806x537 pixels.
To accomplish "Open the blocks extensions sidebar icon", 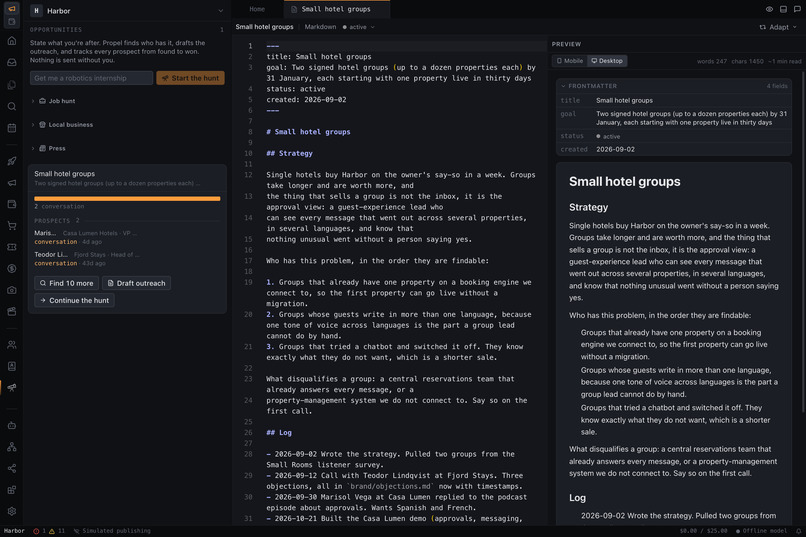I will pos(11,490).
